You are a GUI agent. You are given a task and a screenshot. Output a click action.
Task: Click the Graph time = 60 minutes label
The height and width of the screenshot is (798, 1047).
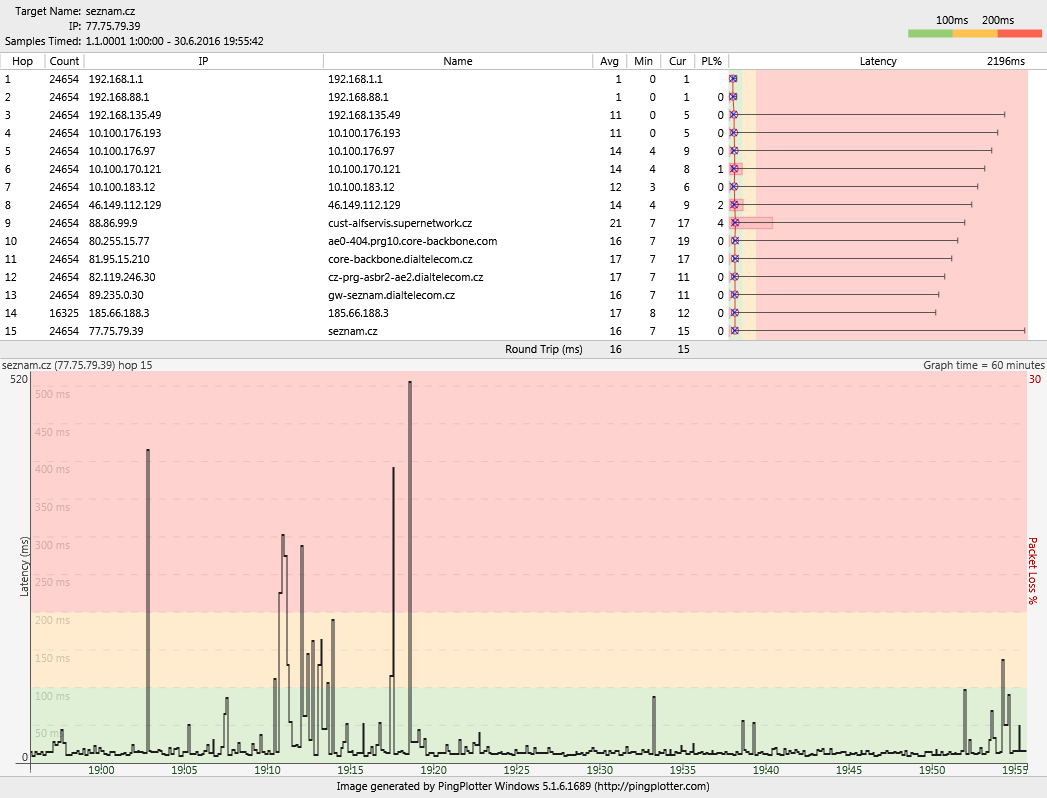[983, 365]
